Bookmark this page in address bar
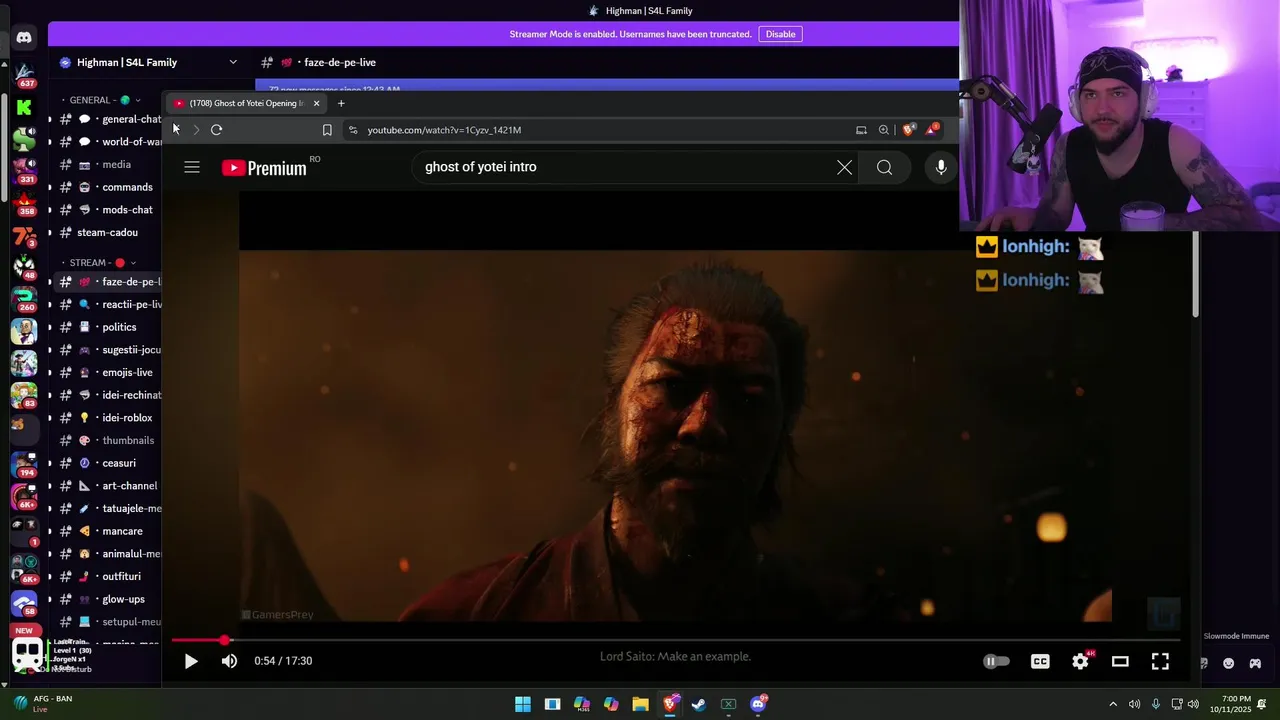The width and height of the screenshot is (1280, 720). tap(327, 130)
